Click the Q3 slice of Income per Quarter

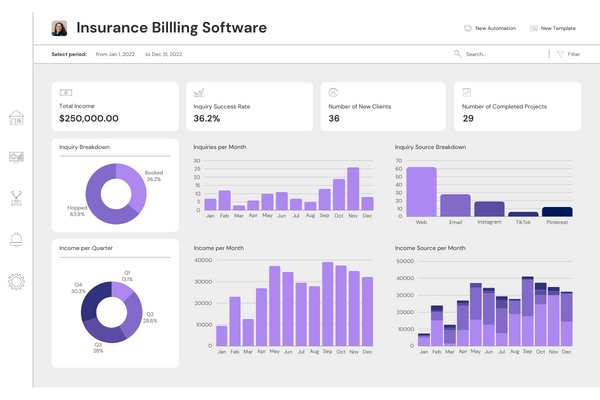(x=104, y=333)
